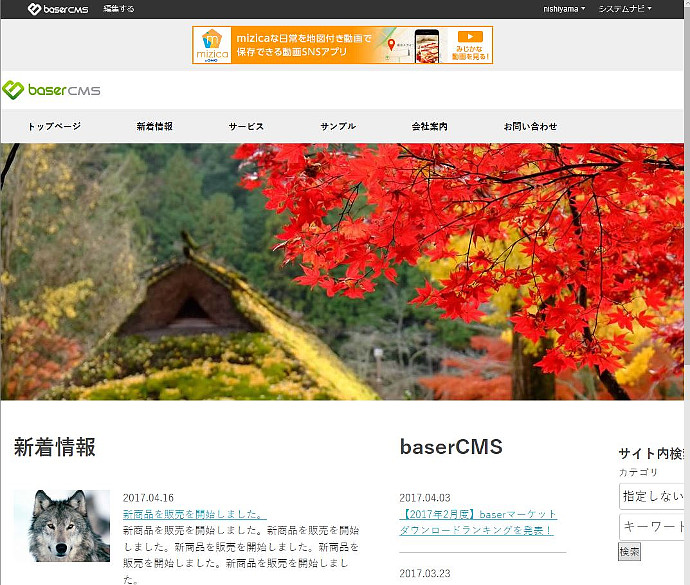
Task: Open the カテゴリ category select box
Action: tap(653, 495)
